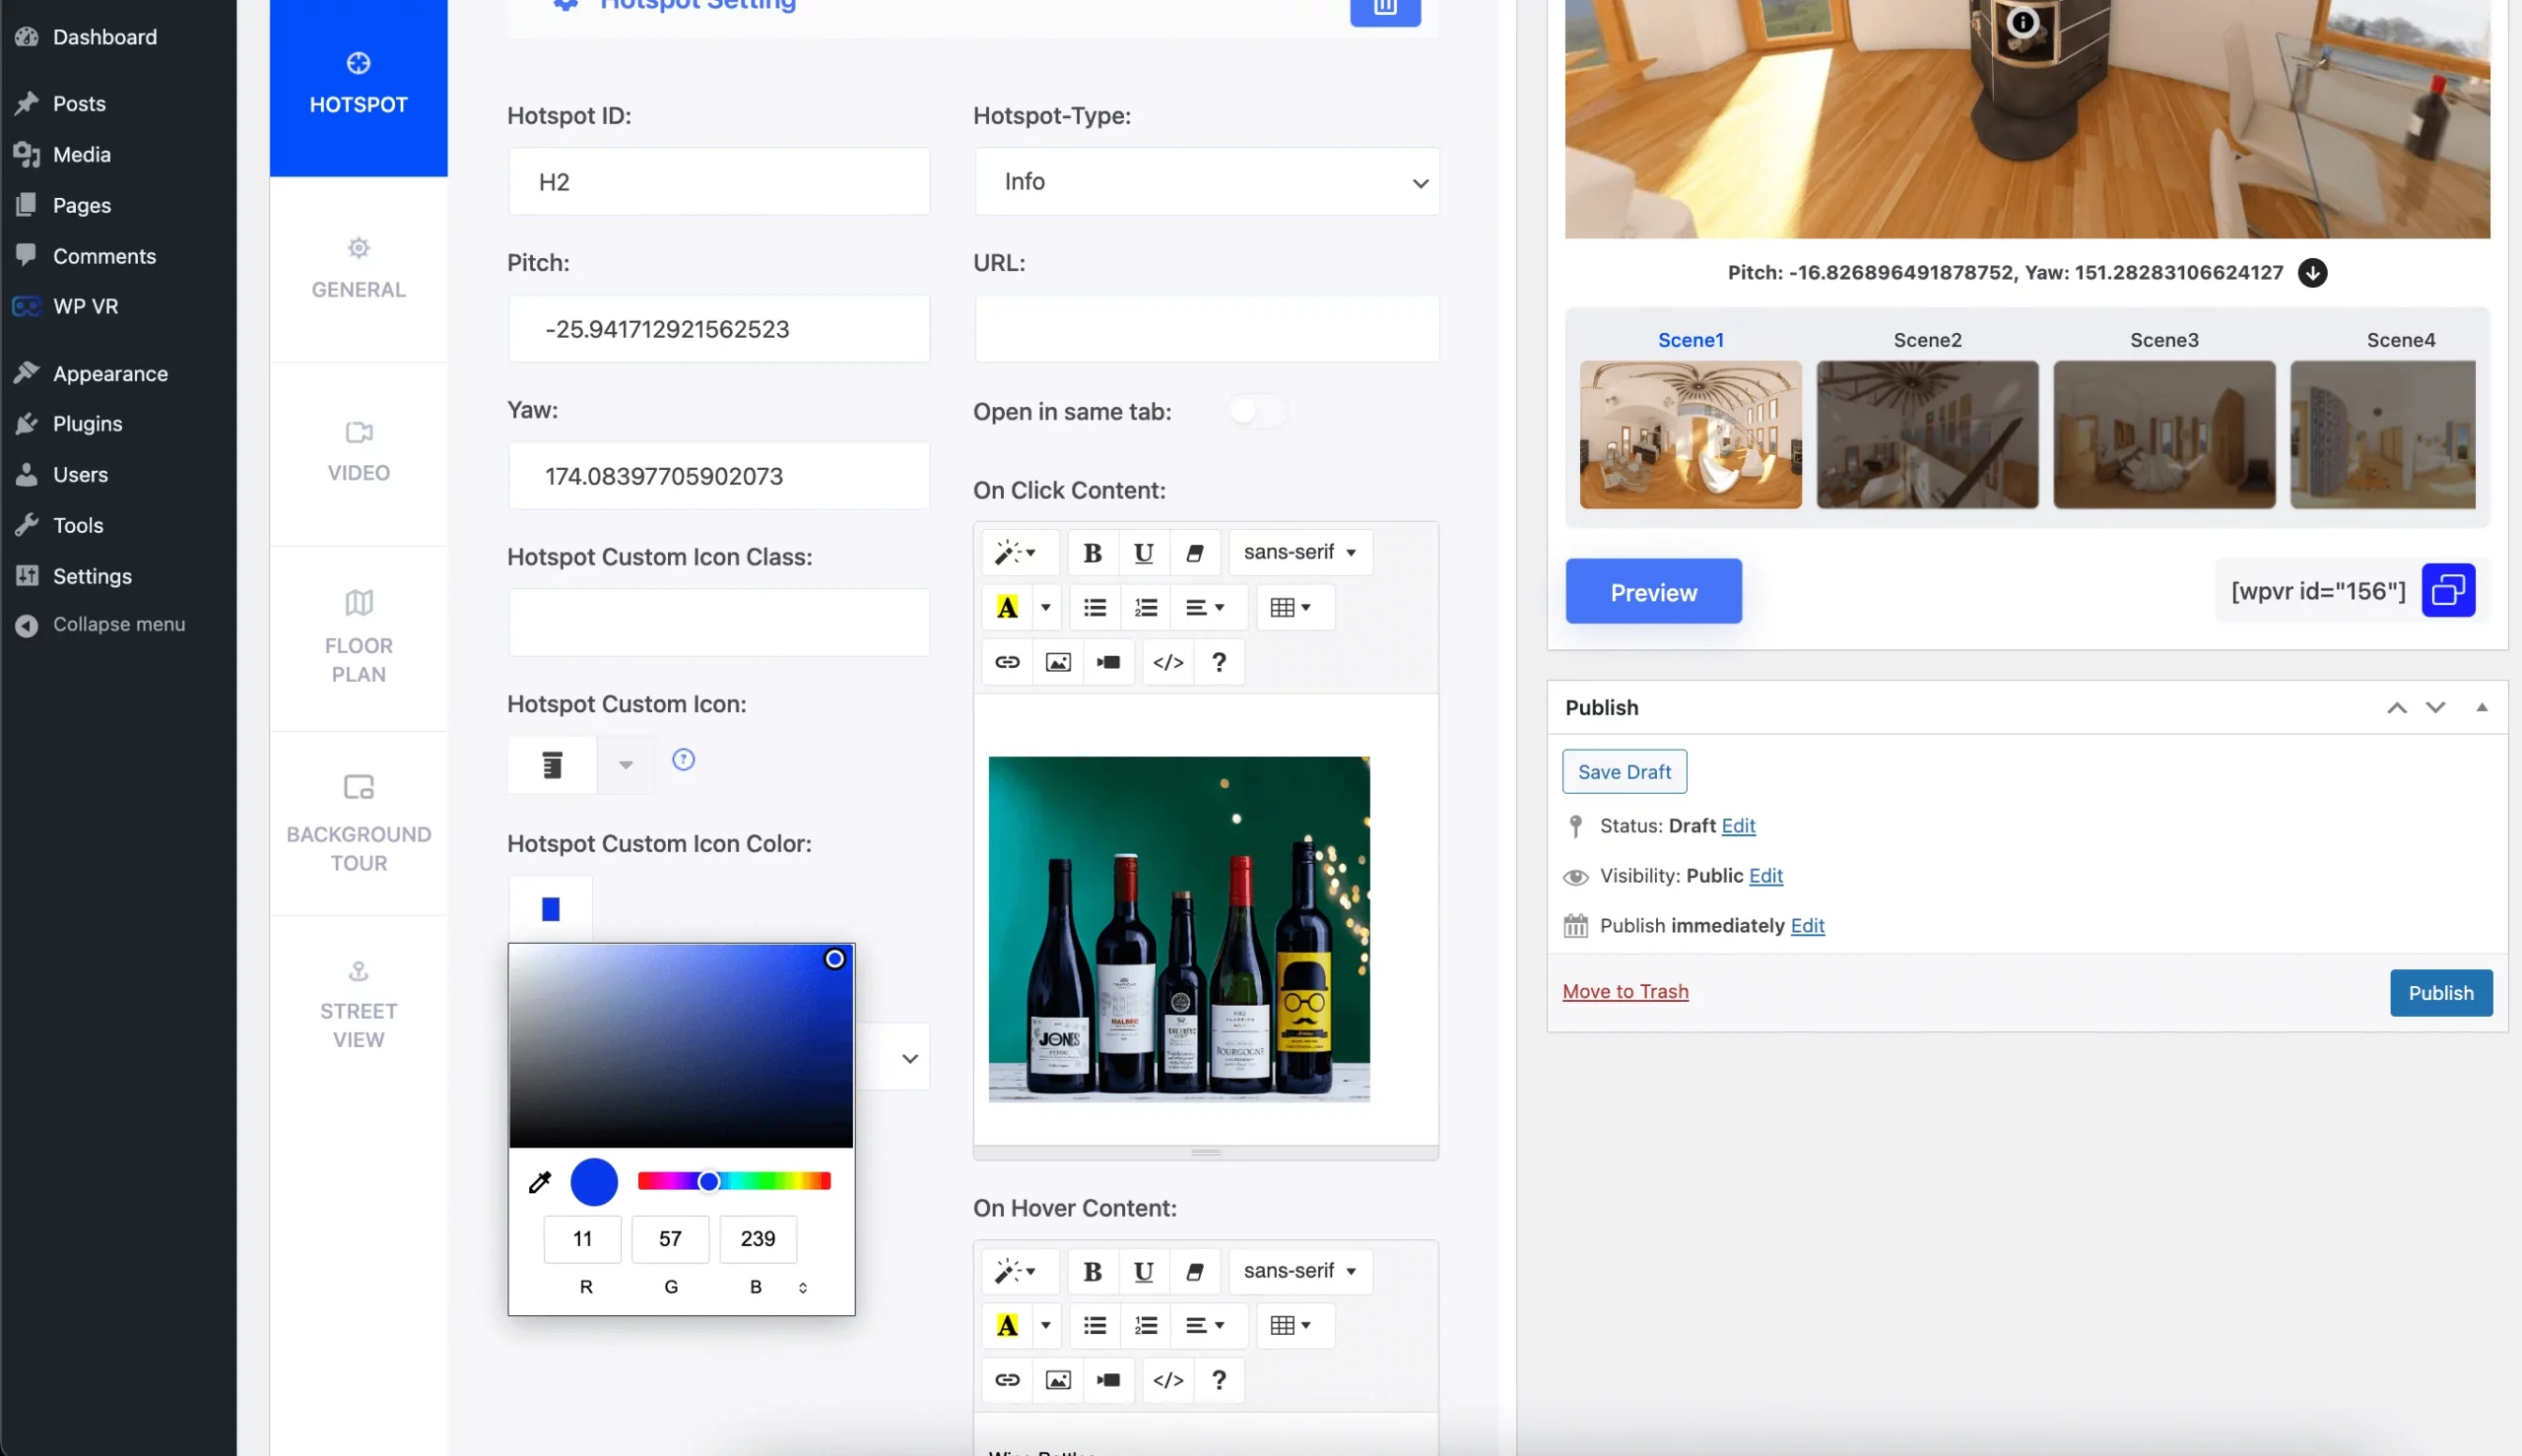Click the Scene1 thumbnail image
This screenshot has height=1456, width=2522.
pos(1690,433)
